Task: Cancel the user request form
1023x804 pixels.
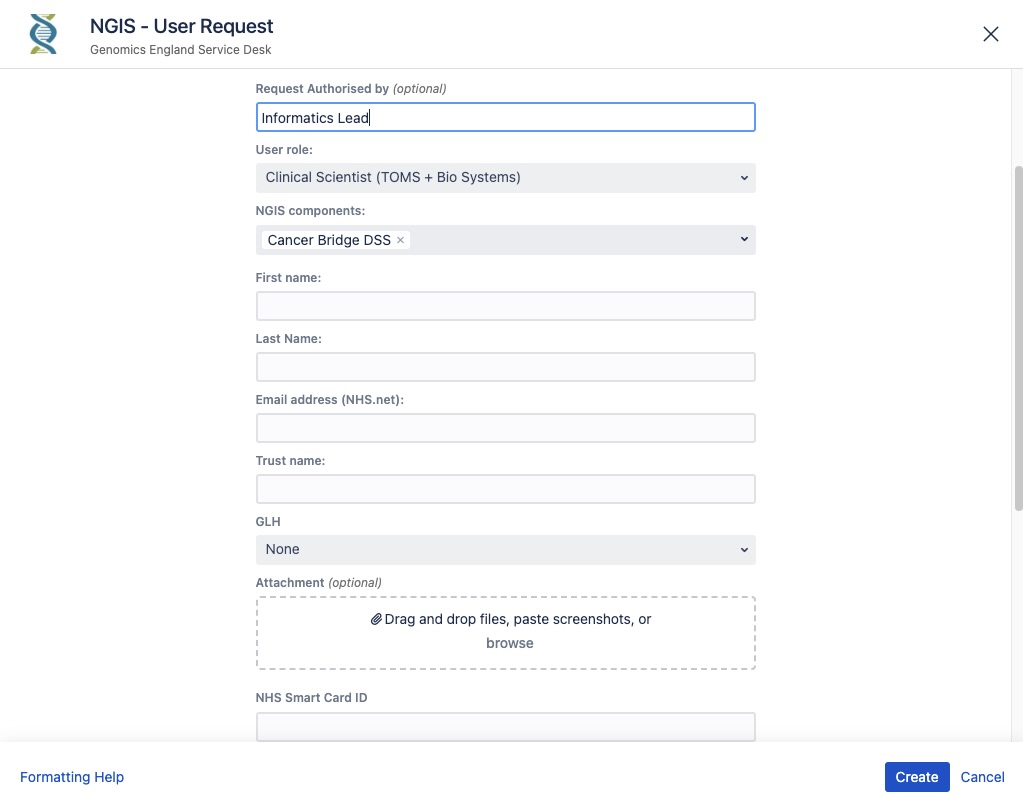Action: pyautogui.click(x=982, y=777)
